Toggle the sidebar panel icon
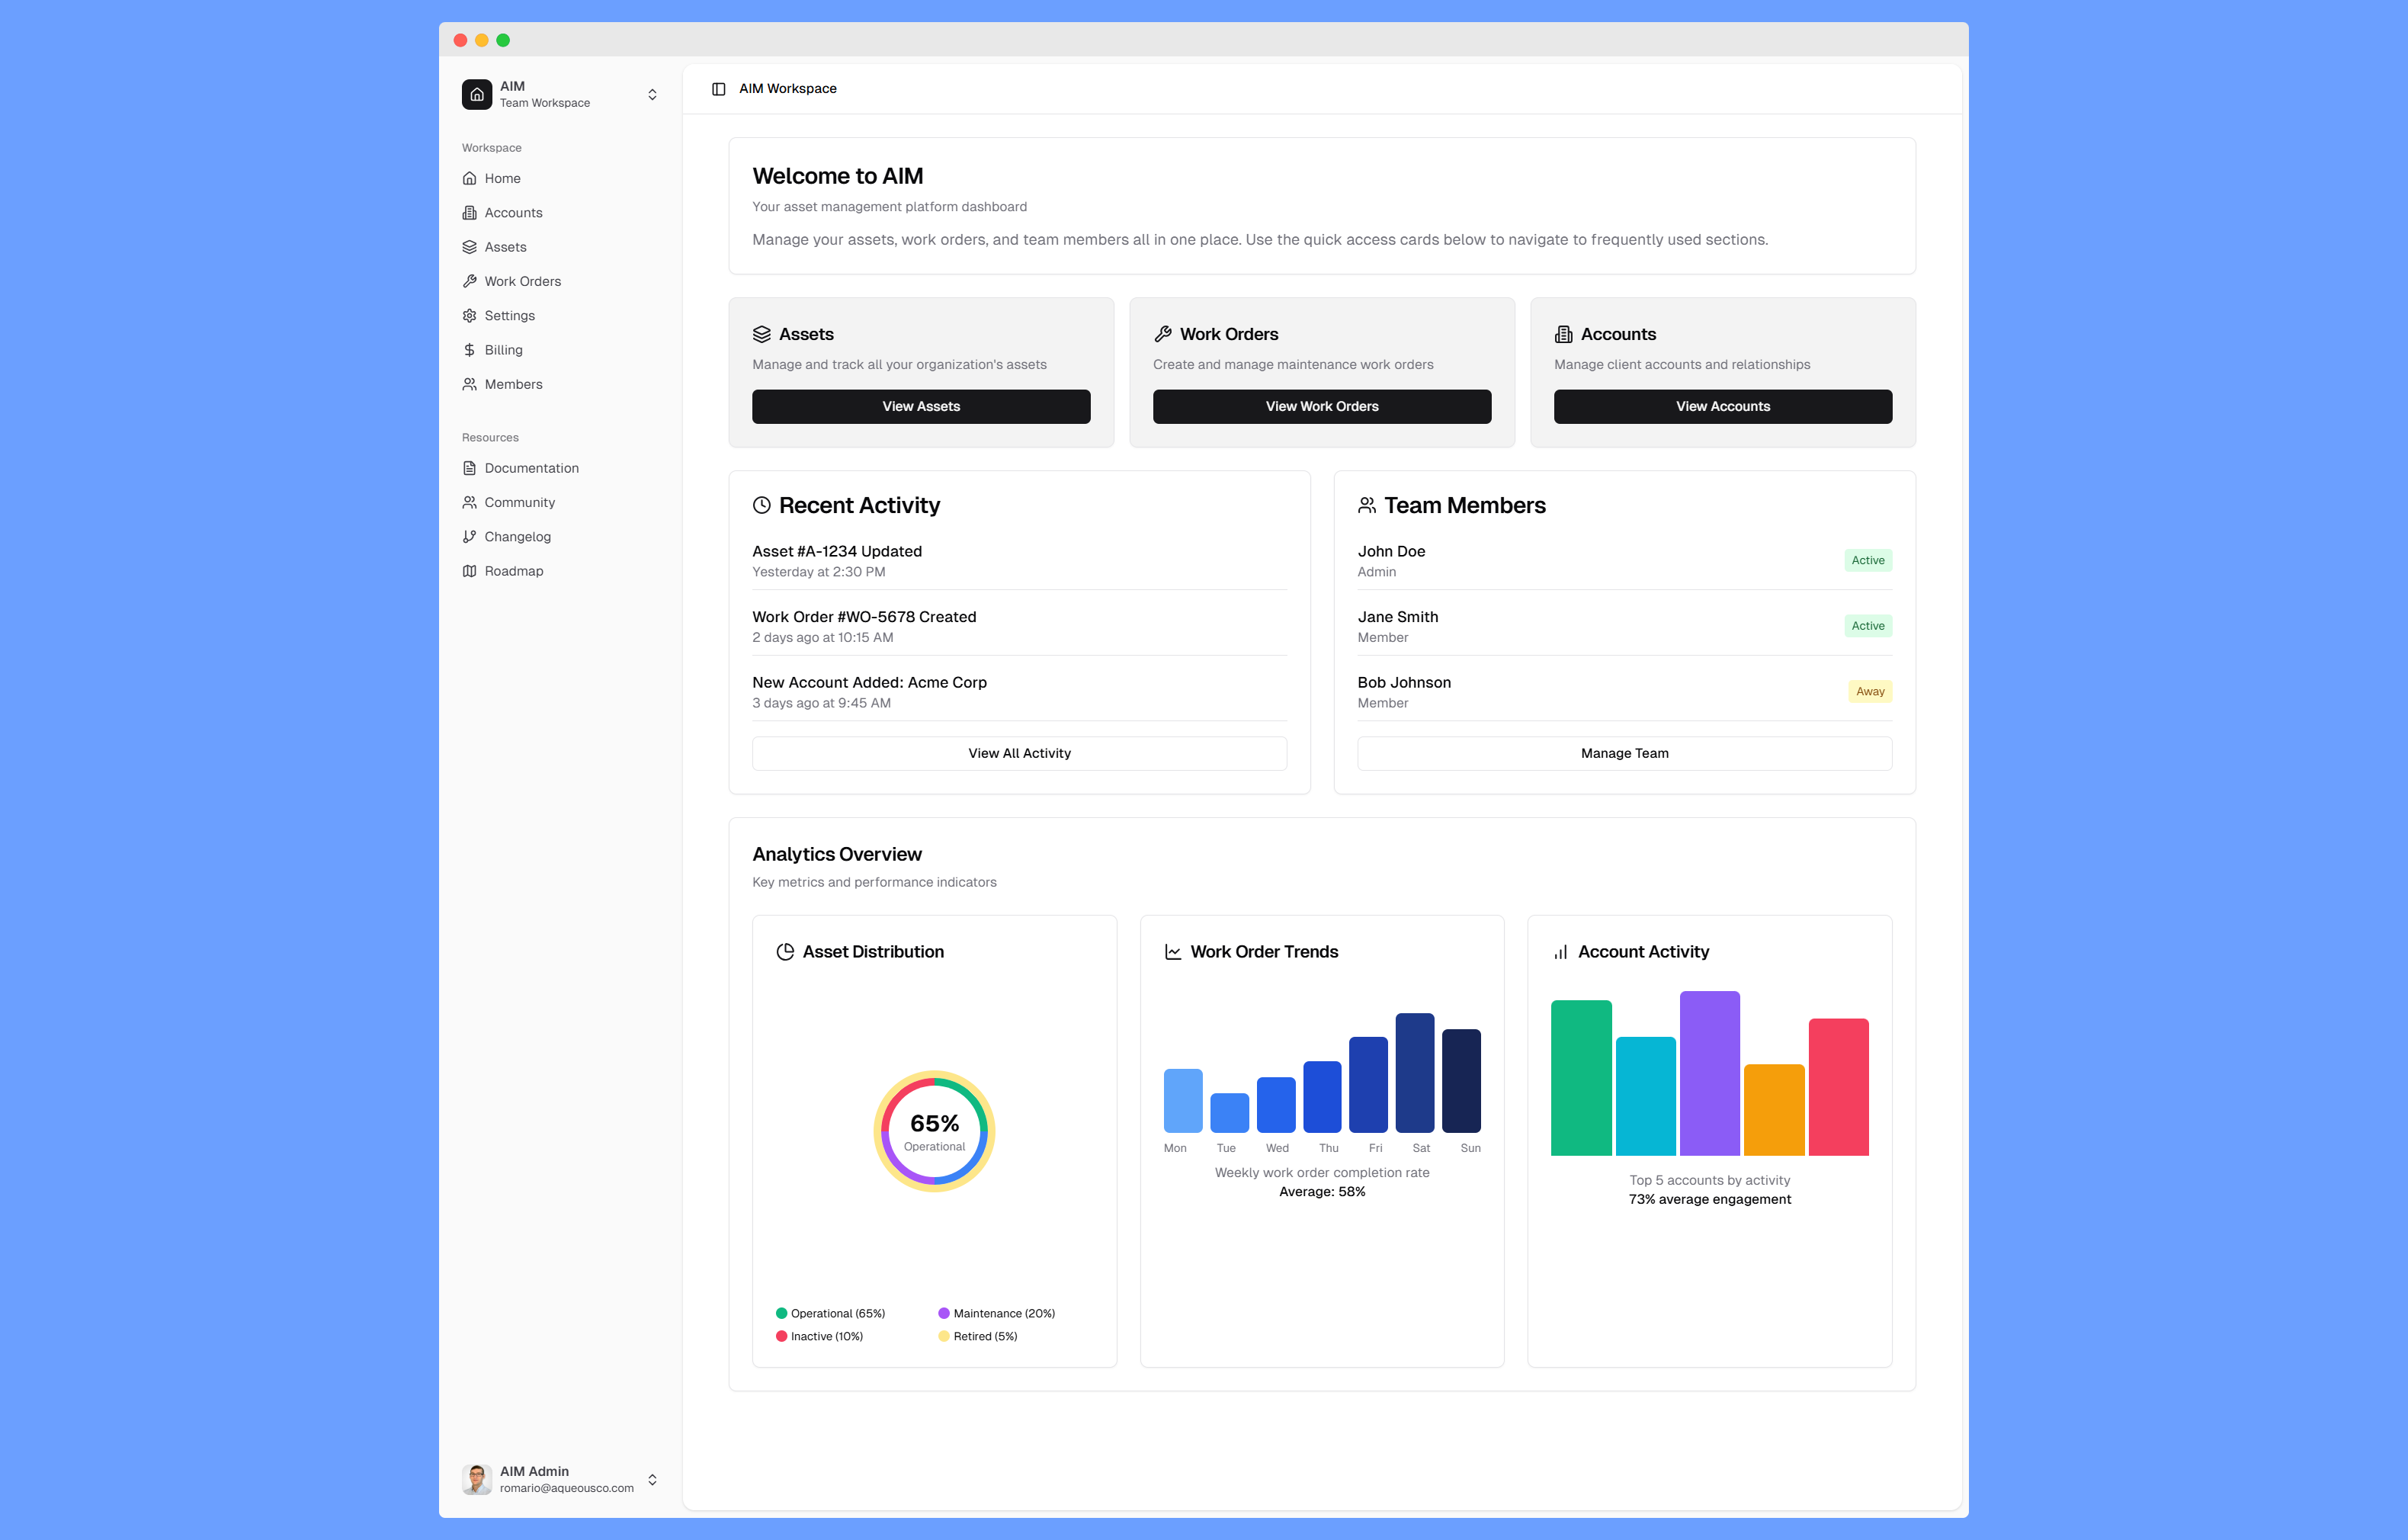 [718, 89]
